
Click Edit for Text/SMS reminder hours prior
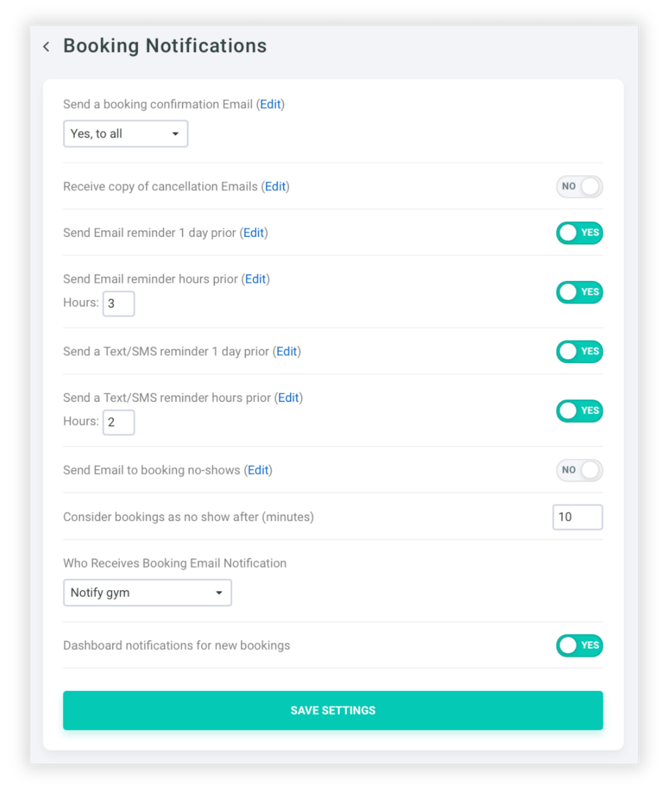click(x=288, y=398)
